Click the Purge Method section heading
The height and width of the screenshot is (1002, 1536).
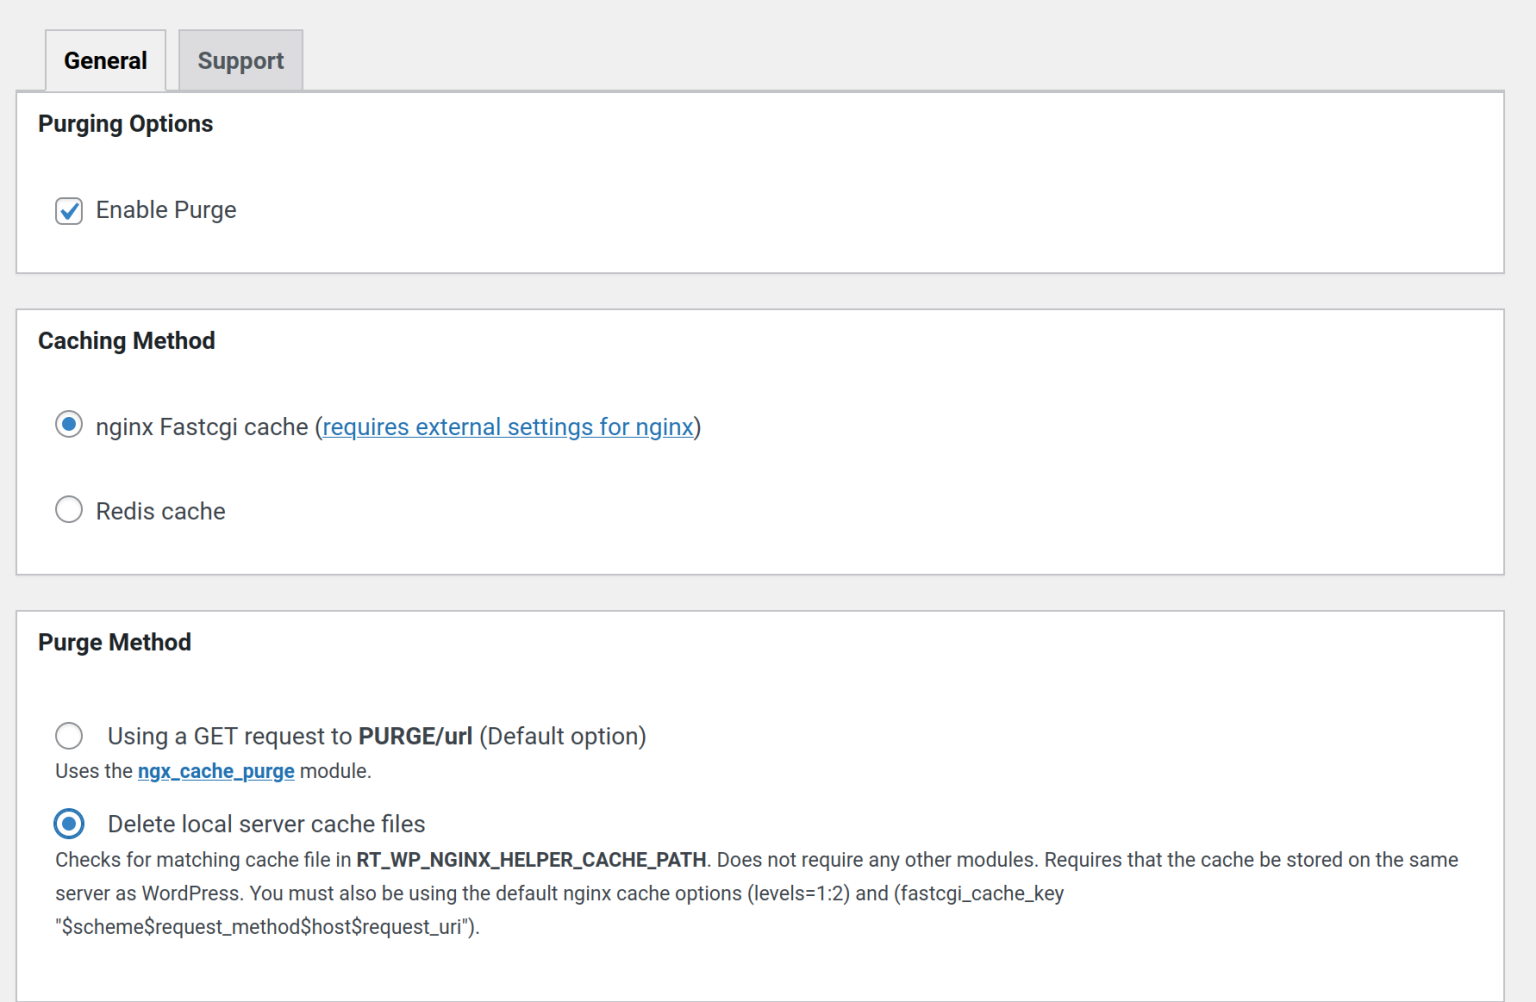pos(115,642)
